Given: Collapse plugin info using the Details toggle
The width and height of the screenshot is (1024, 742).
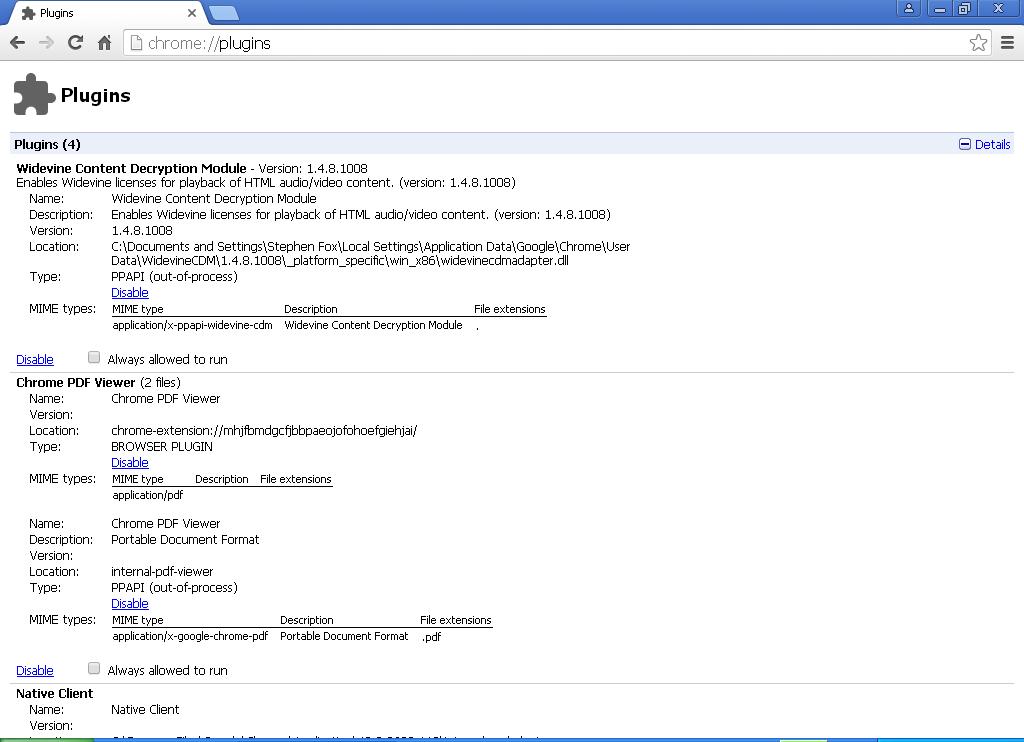Looking at the screenshot, I should [984, 144].
